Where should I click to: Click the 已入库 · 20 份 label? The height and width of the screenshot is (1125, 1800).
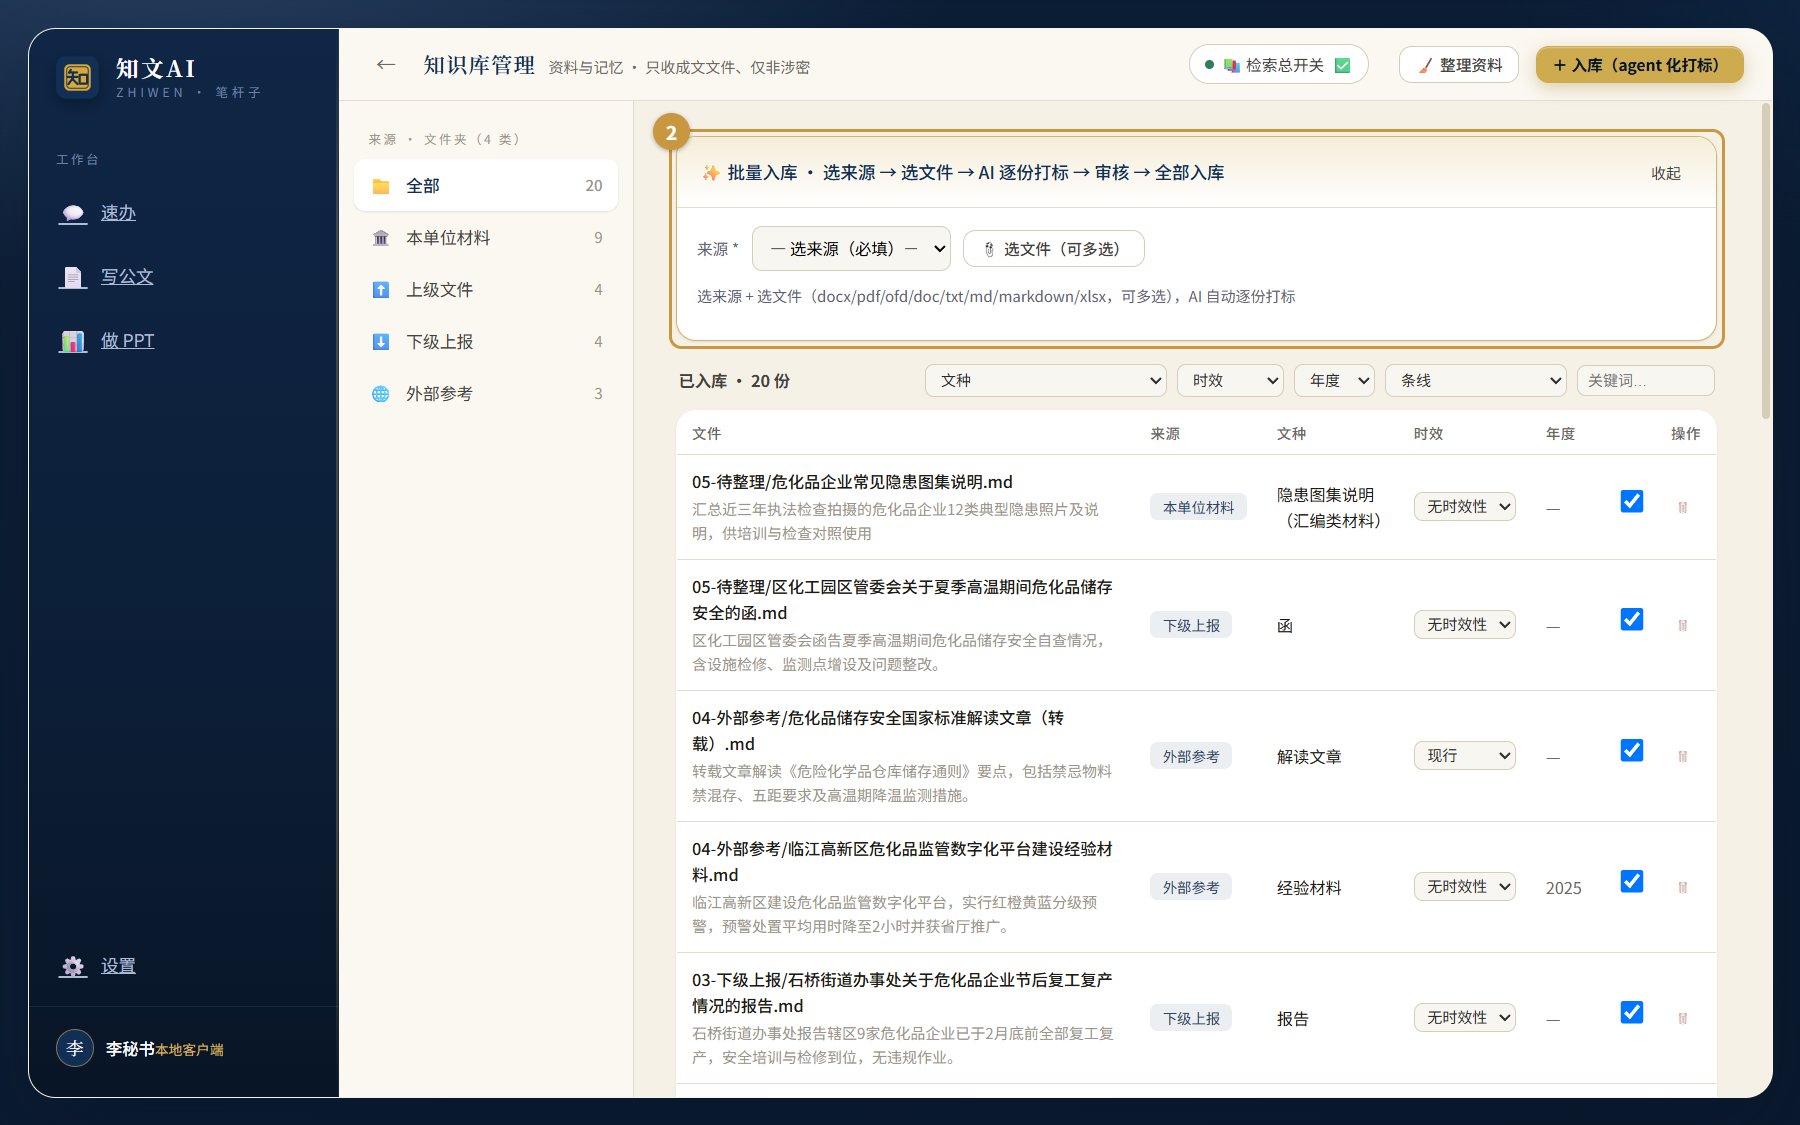[734, 381]
